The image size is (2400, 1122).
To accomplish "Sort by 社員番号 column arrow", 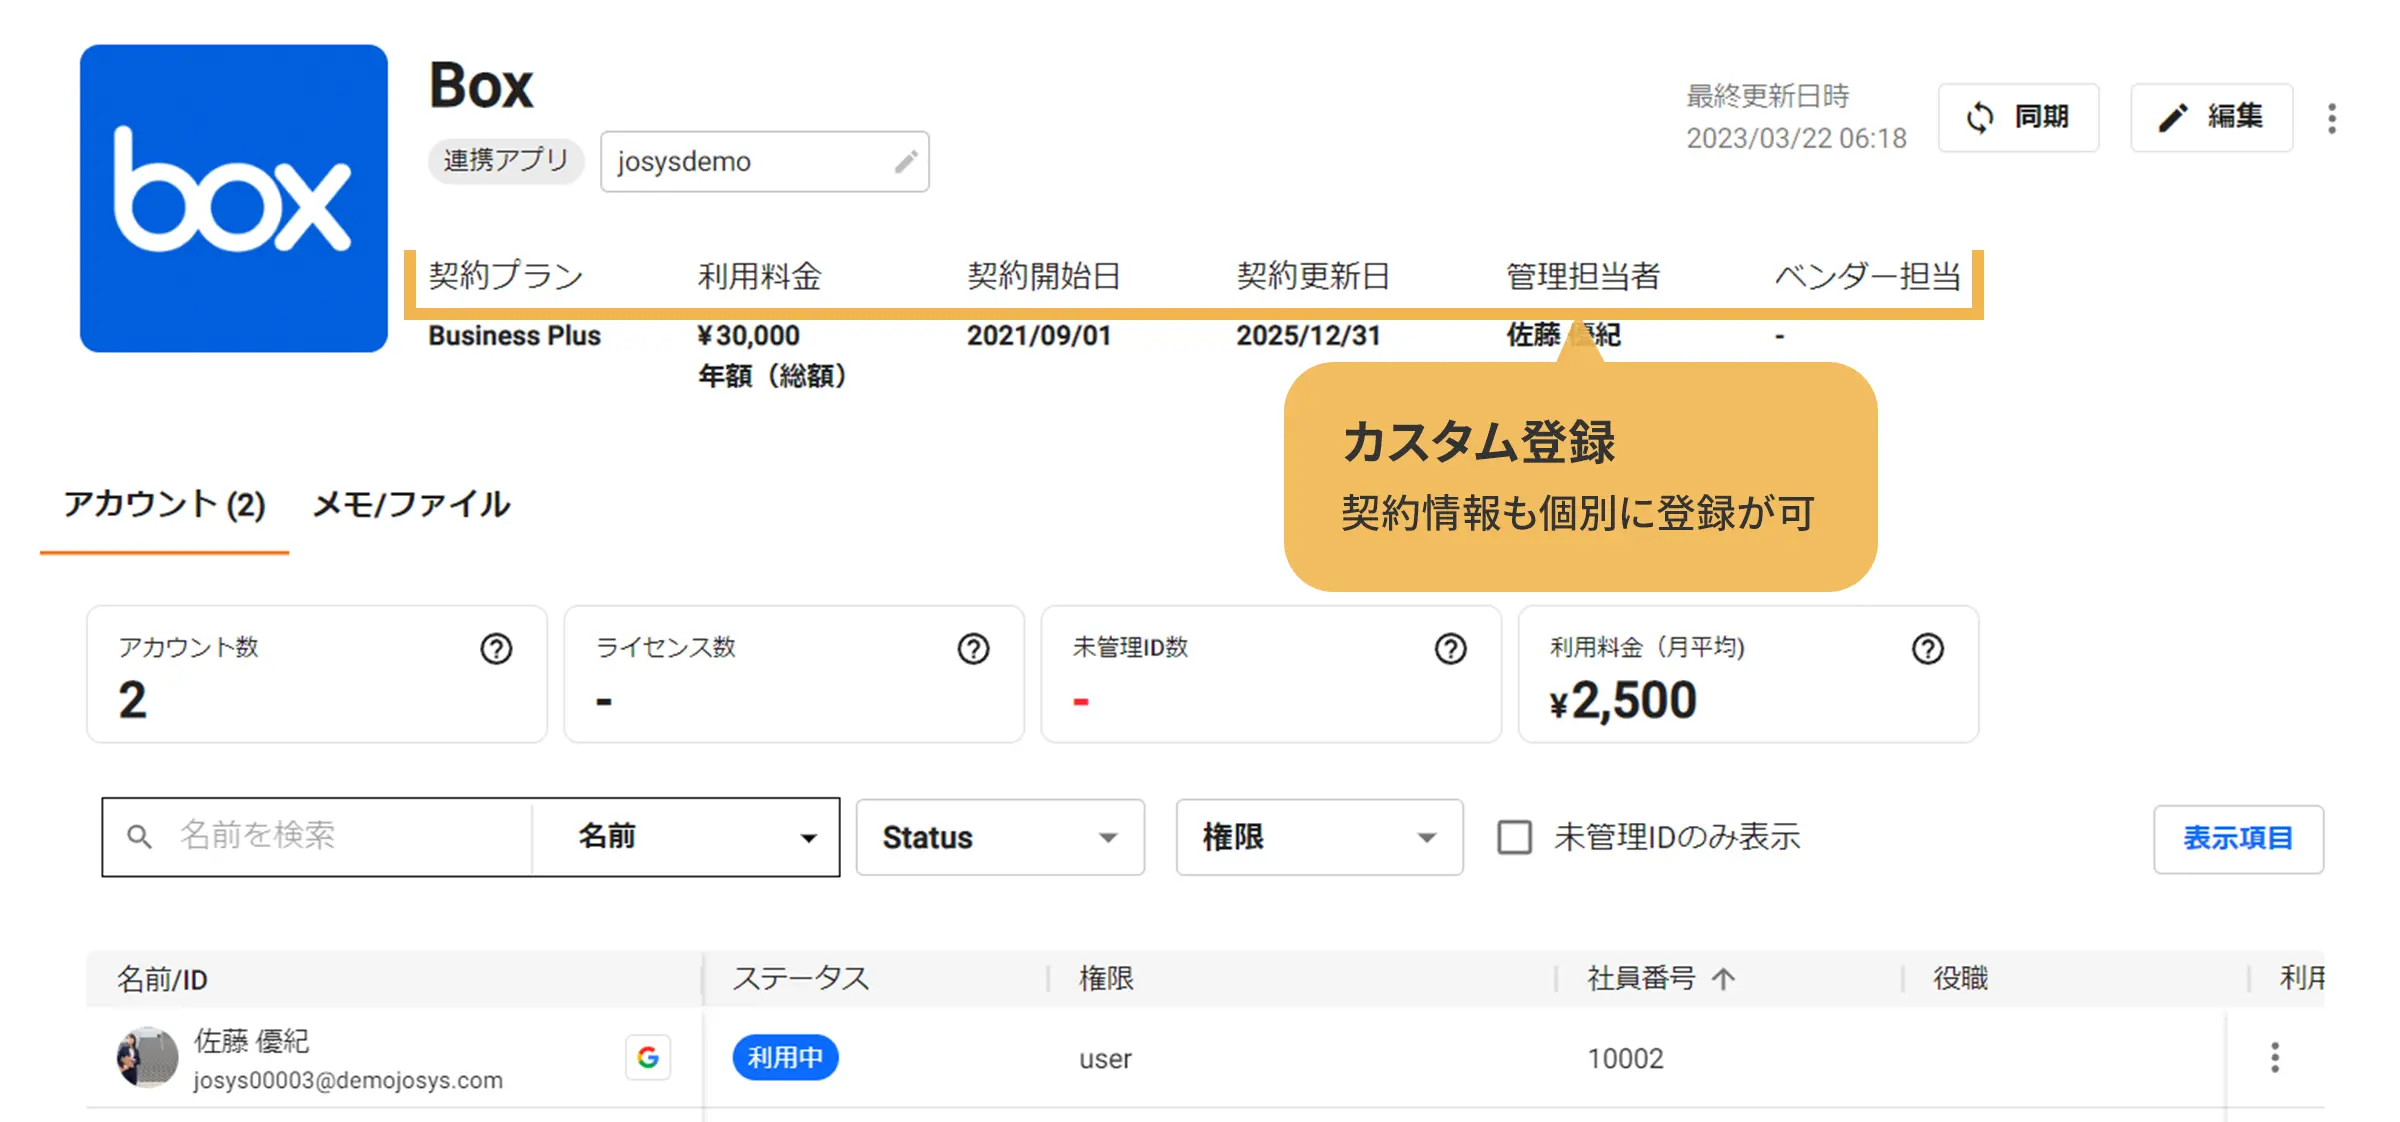I will (1723, 979).
